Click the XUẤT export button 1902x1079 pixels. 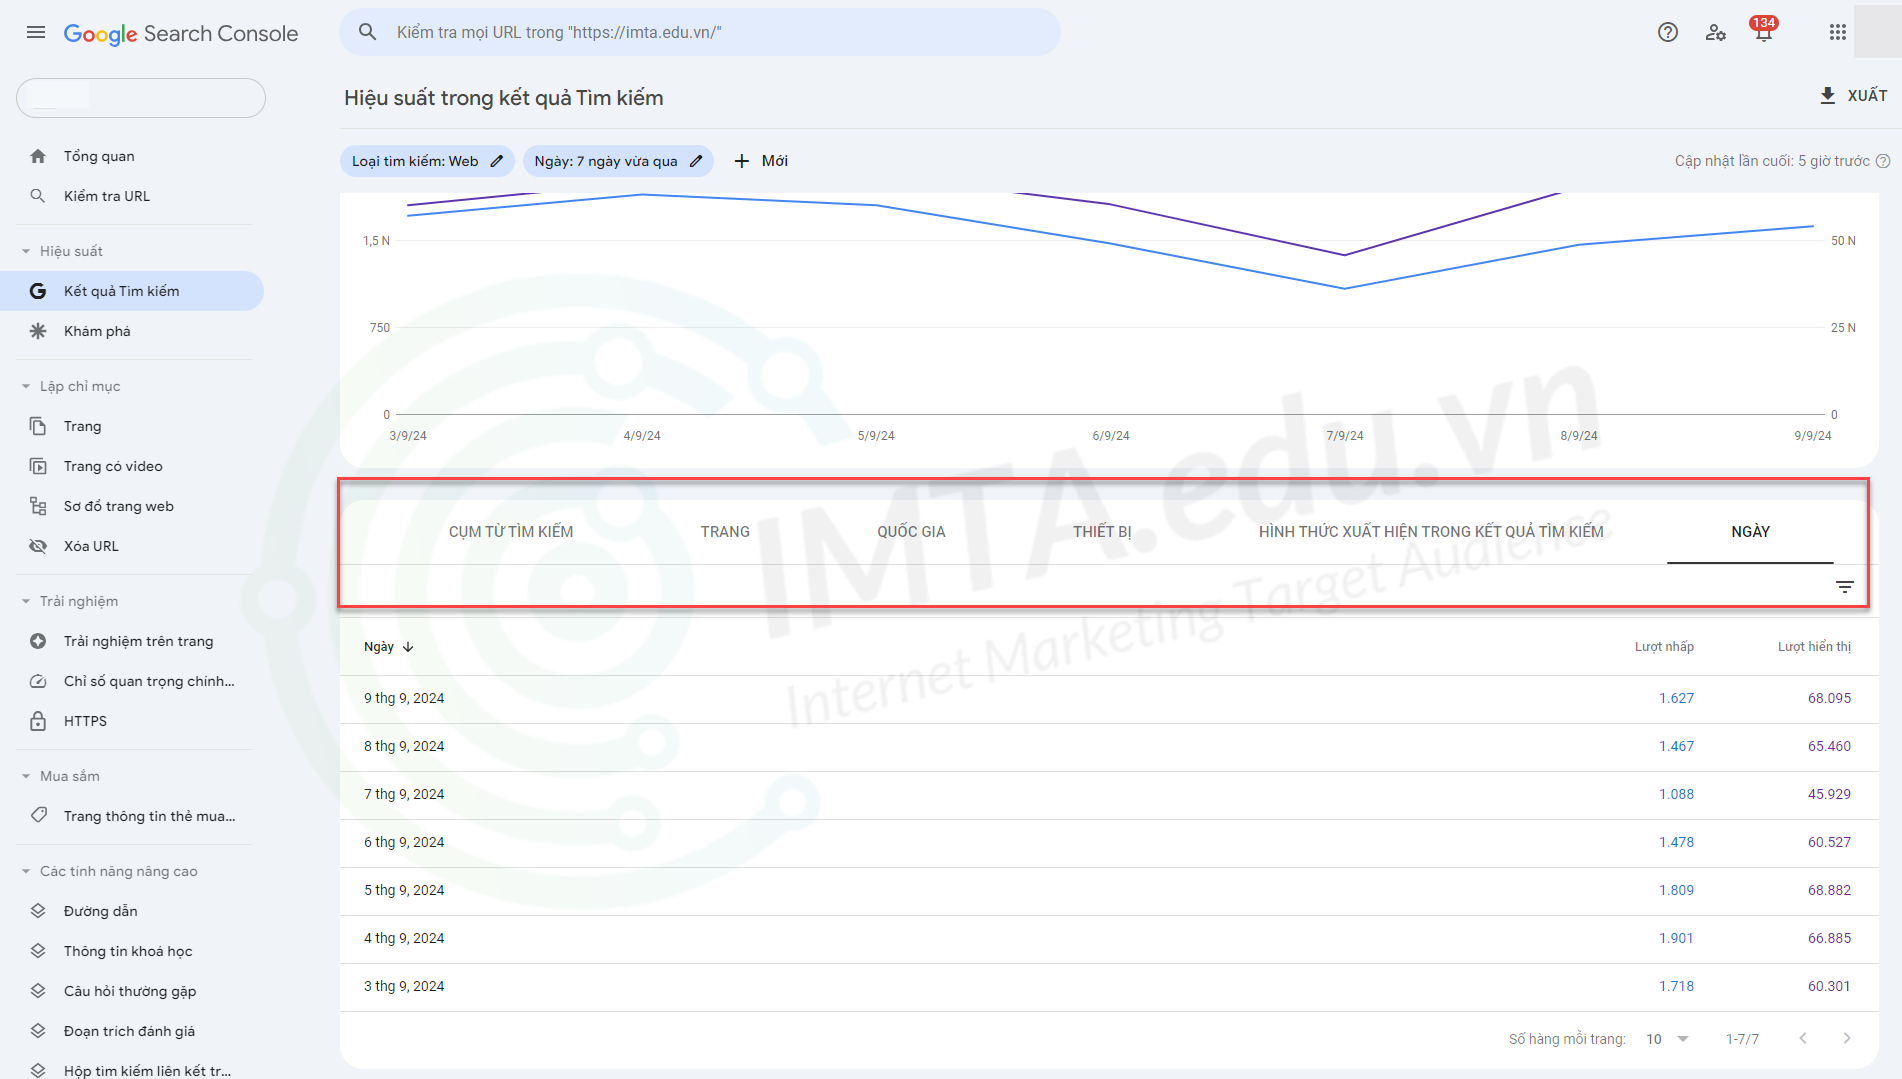coord(1853,96)
